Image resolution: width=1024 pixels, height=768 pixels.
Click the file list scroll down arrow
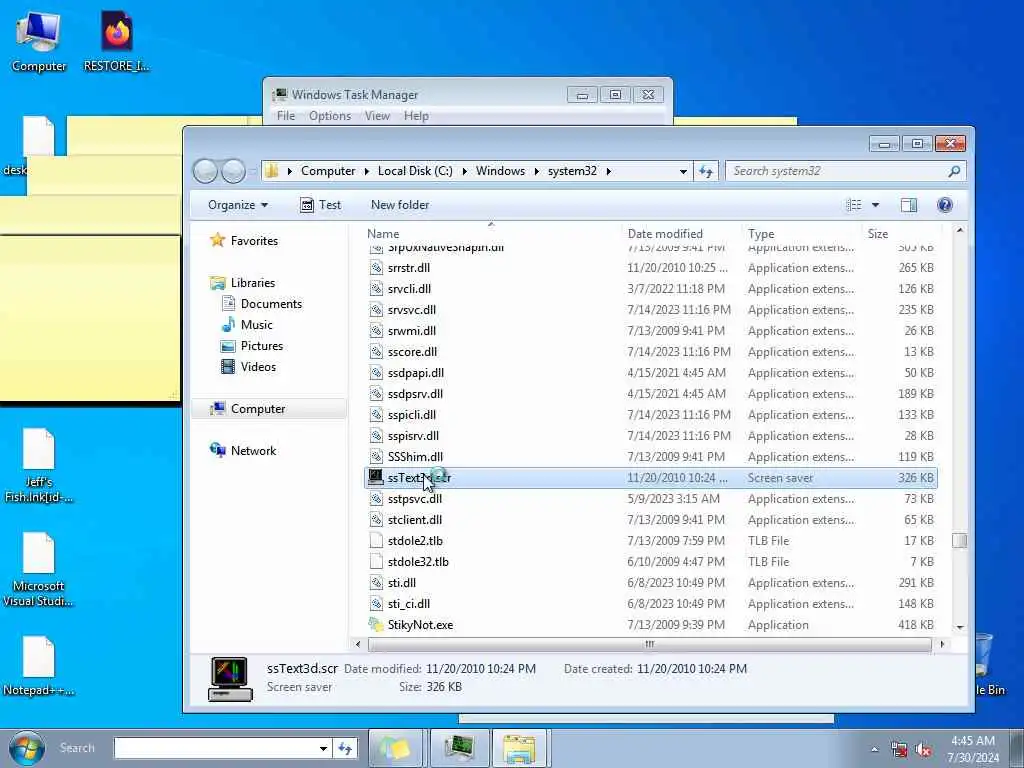coord(959,627)
